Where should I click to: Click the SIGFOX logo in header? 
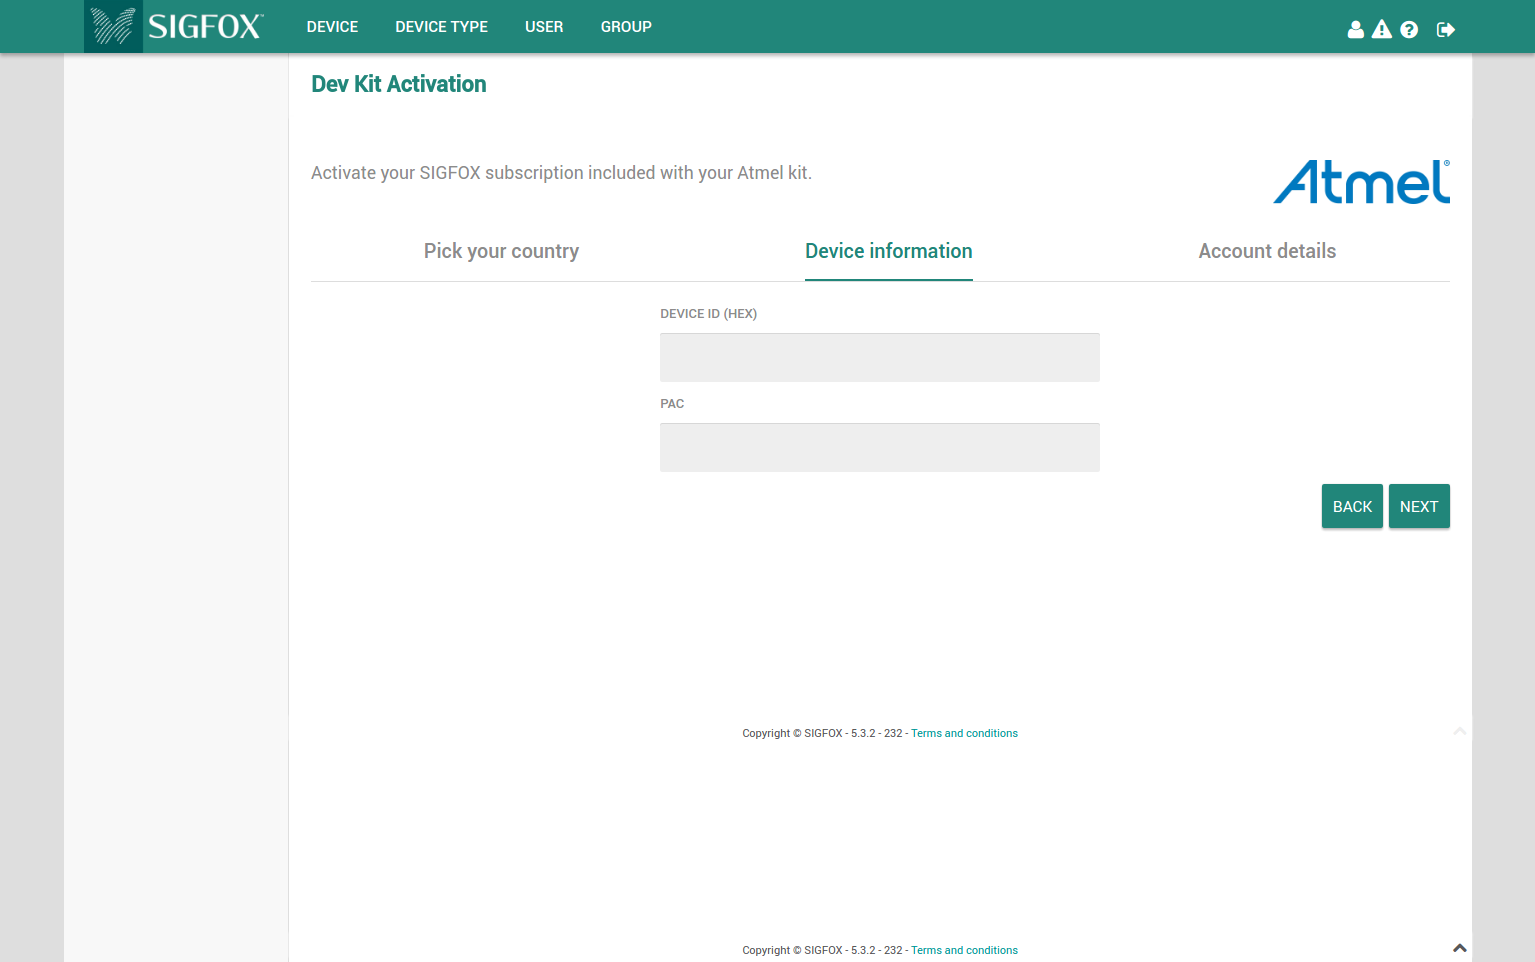(175, 26)
